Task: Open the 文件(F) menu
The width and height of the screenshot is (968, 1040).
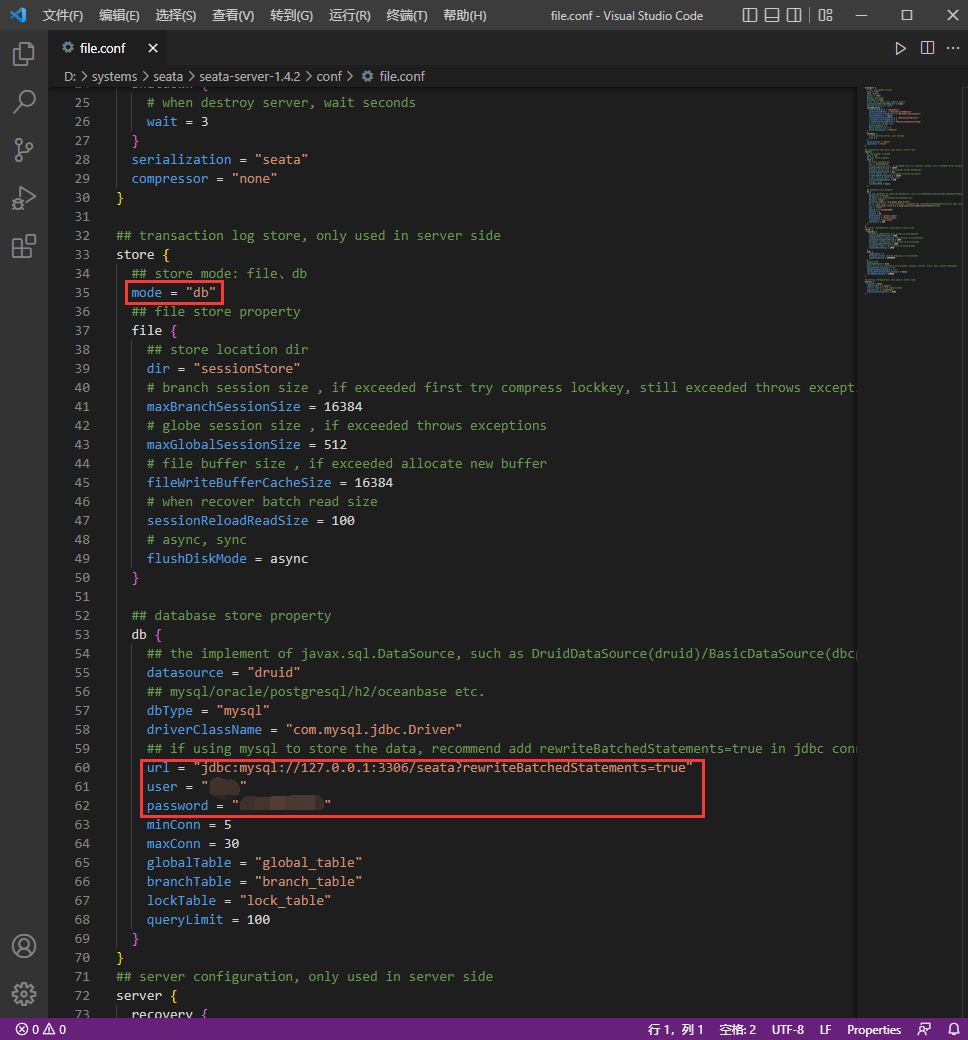Action: click(x=63, y=15)
